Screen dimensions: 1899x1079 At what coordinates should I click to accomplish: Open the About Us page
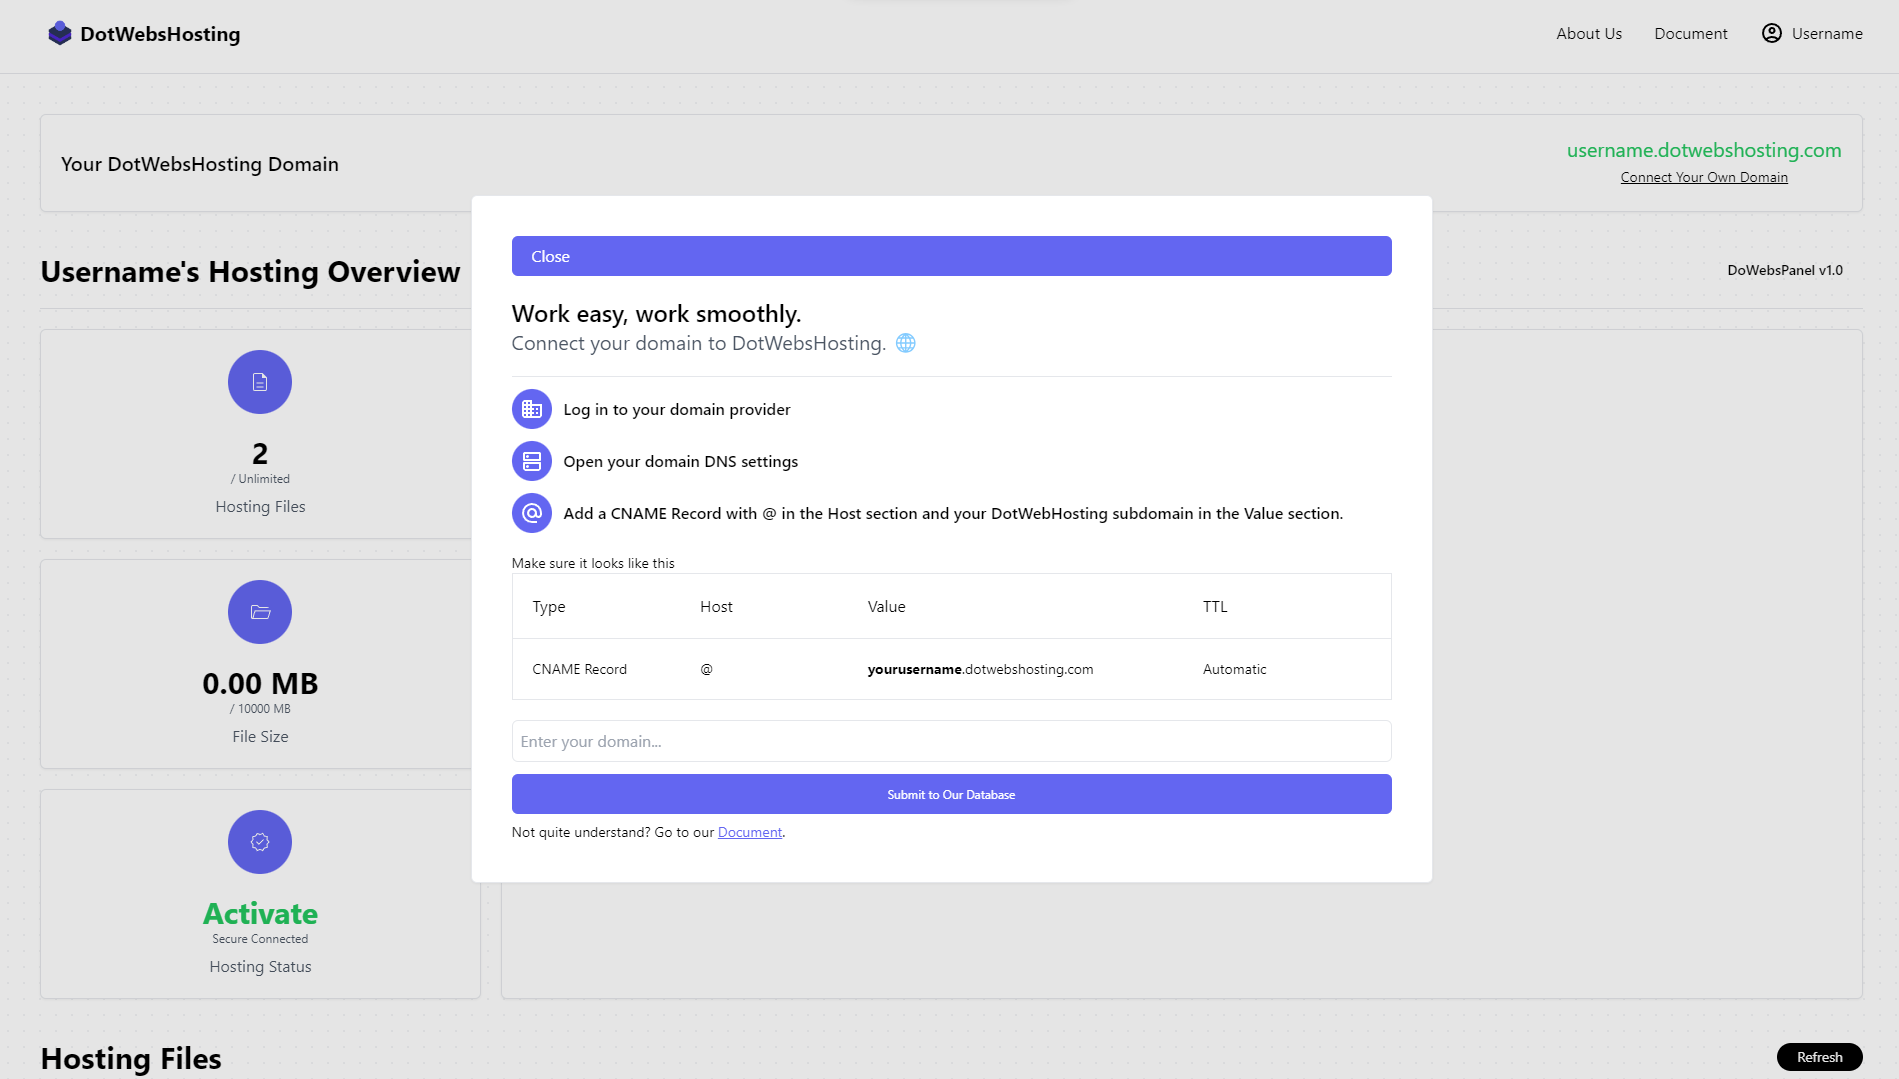click(x=1589, y=33)
